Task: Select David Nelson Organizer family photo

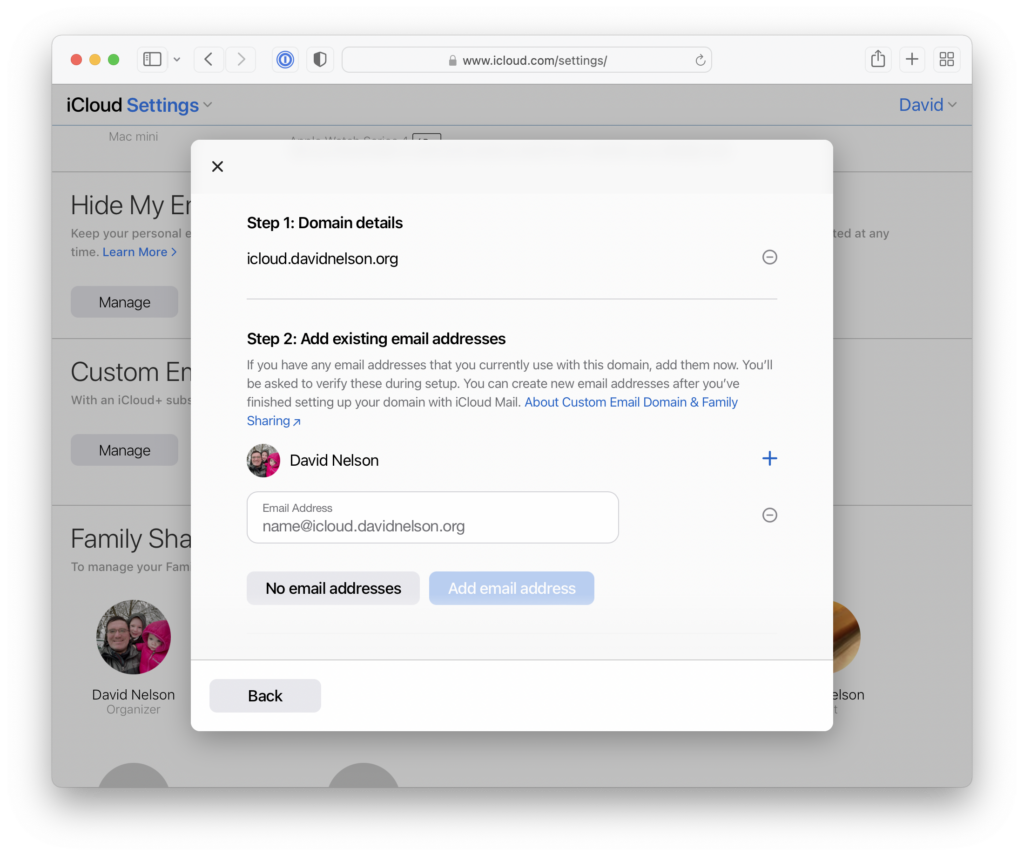Action: pyautogui.click(x=133, y=637)
